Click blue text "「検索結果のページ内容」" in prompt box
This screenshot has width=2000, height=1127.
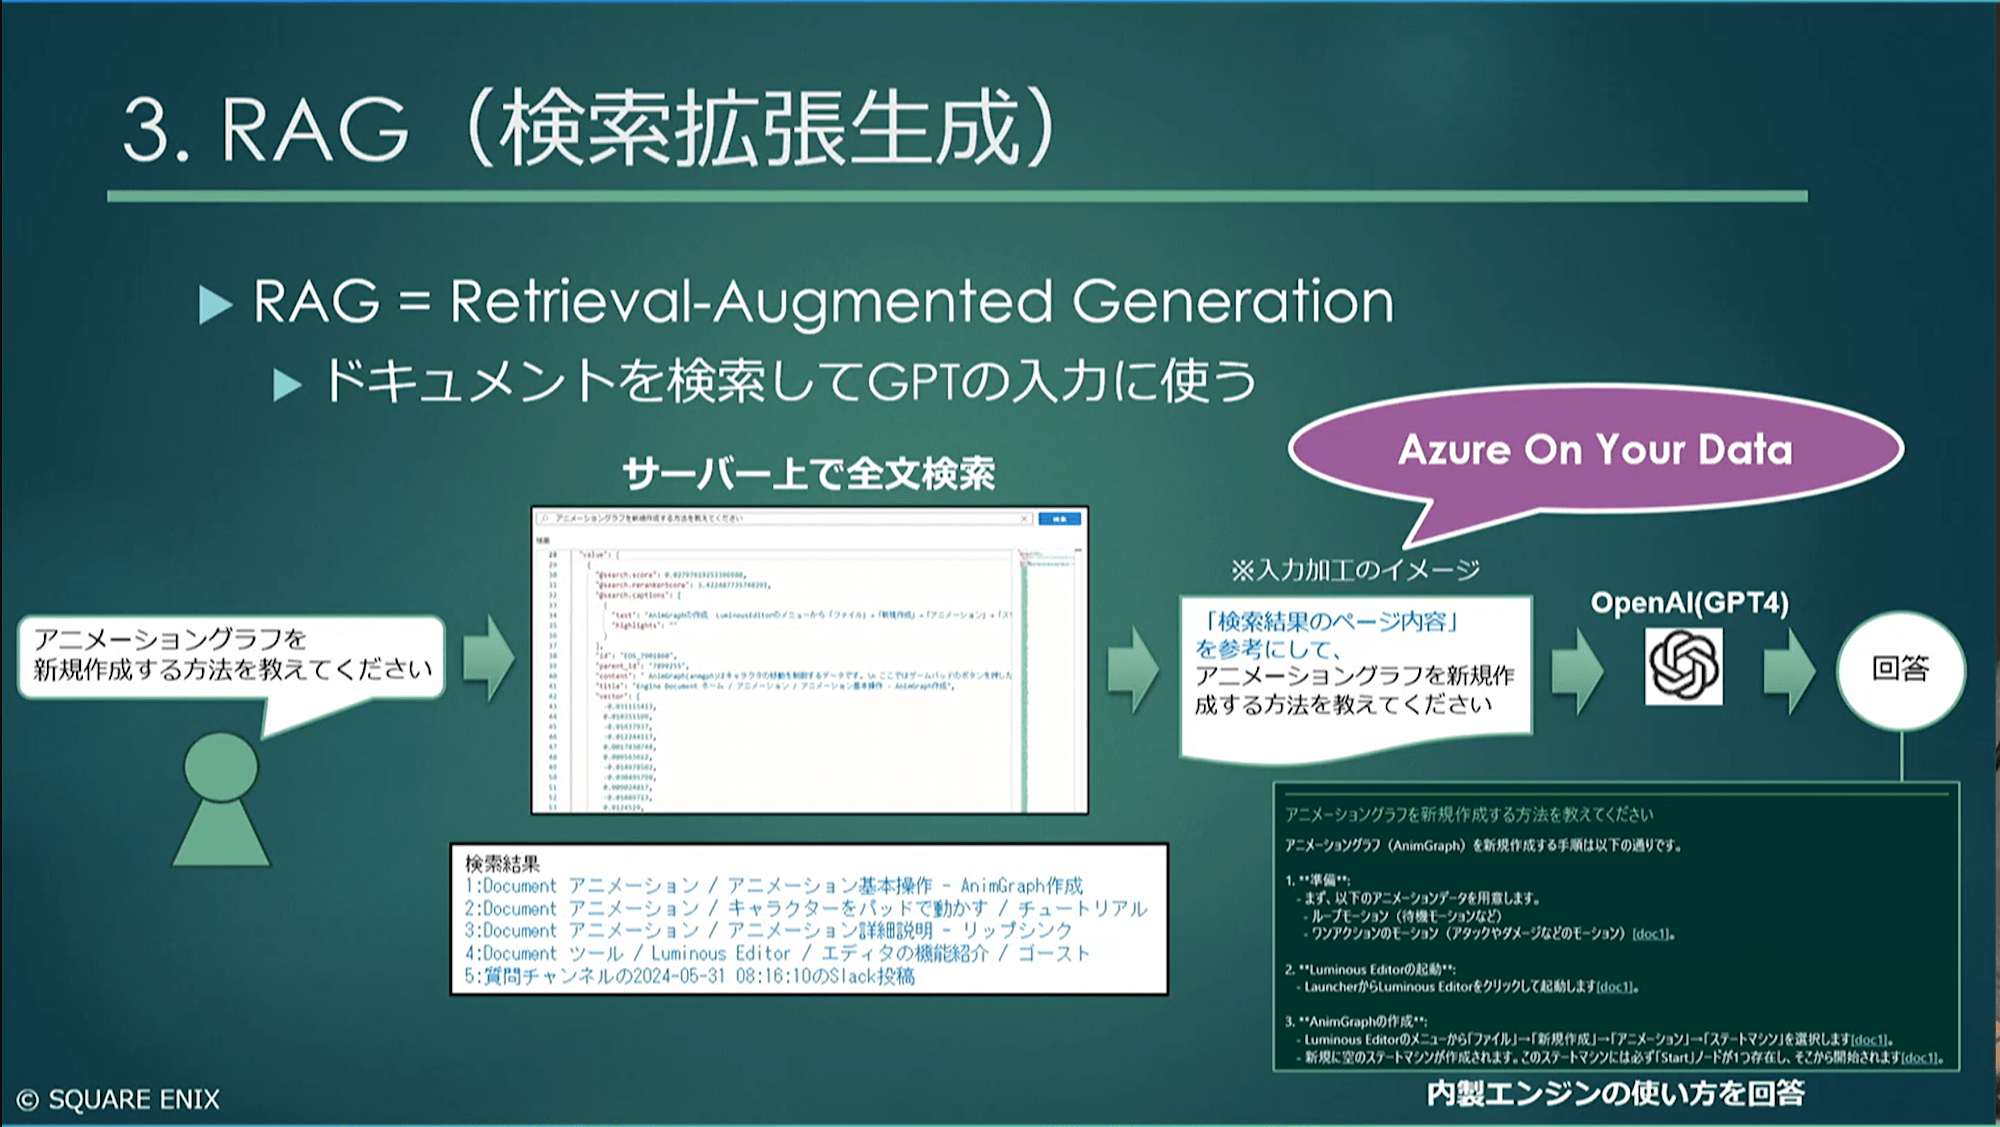pos(1330,621)
